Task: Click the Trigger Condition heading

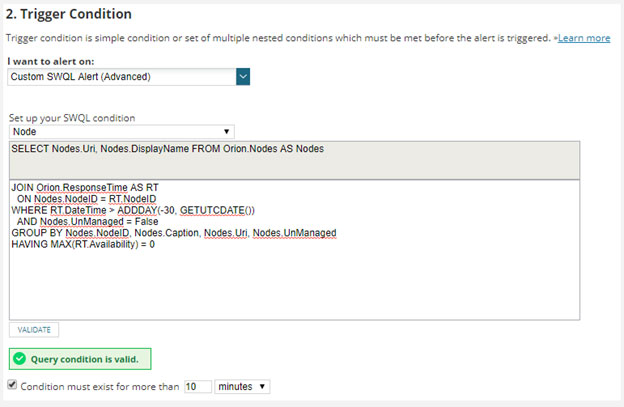Action: pyautogui.click(x=68, y=14)
